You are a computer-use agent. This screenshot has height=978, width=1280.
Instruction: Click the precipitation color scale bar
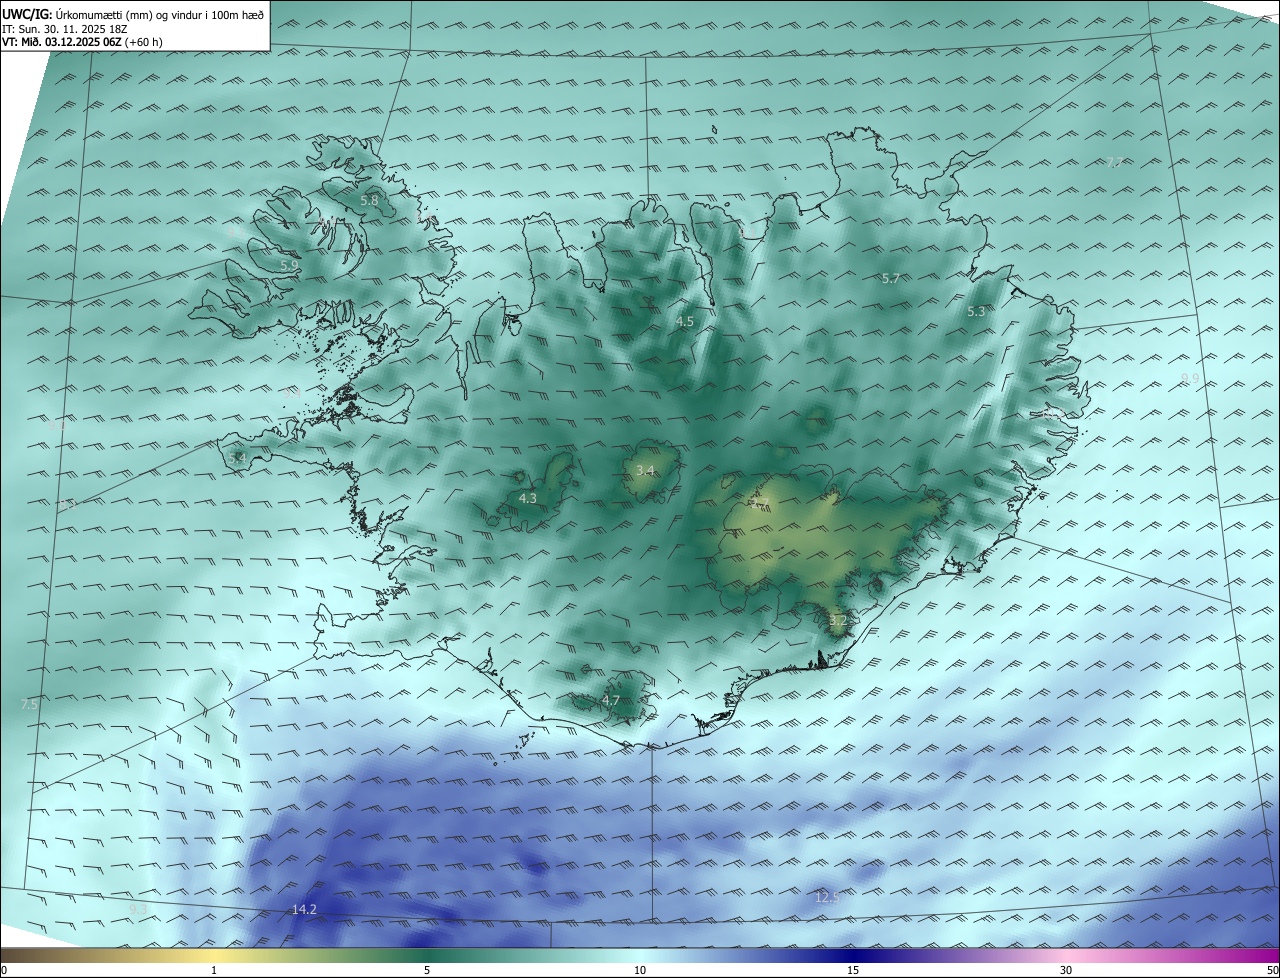640,955
